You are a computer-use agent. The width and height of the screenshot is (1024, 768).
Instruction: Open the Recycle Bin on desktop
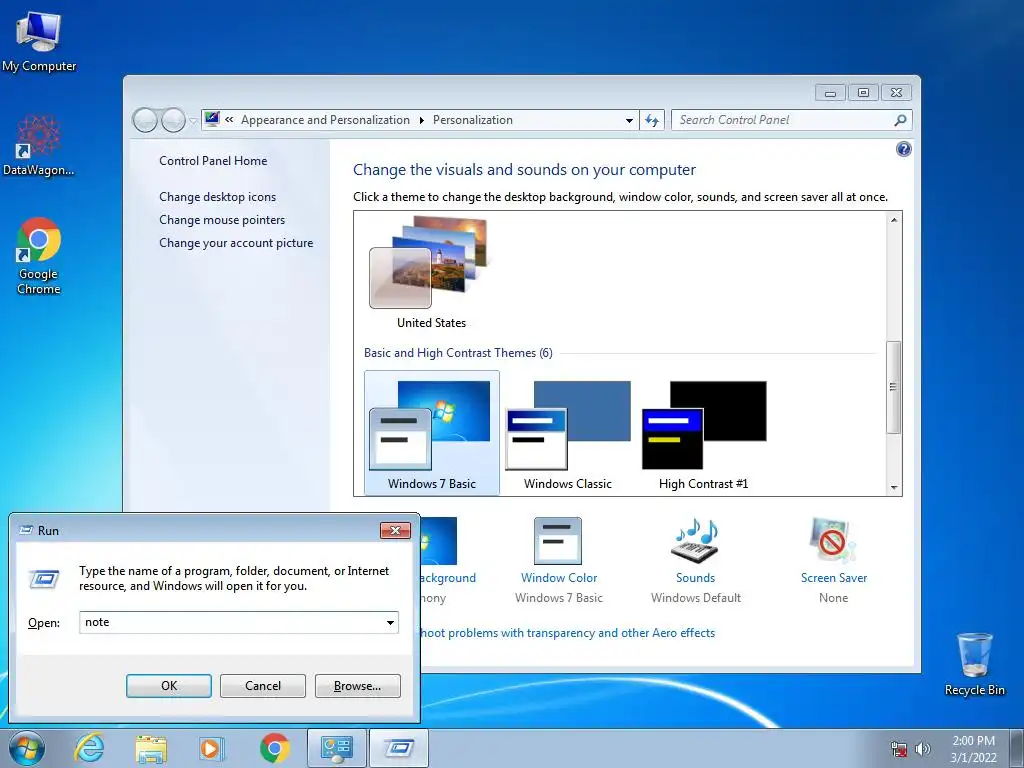[974, 664]
